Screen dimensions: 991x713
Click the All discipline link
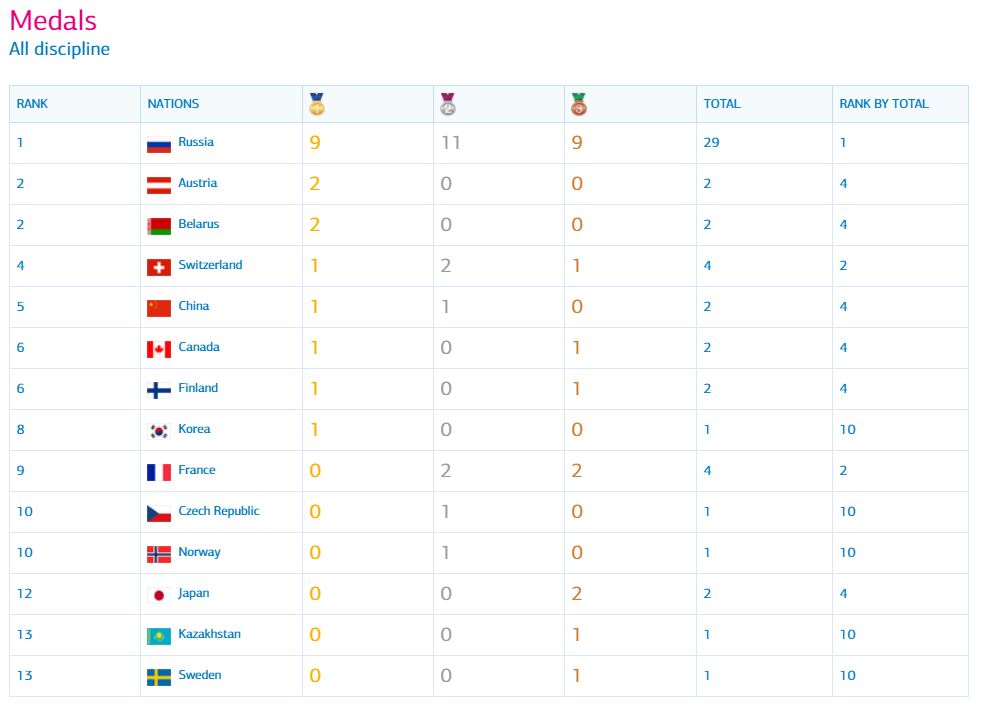coord(59,49)
